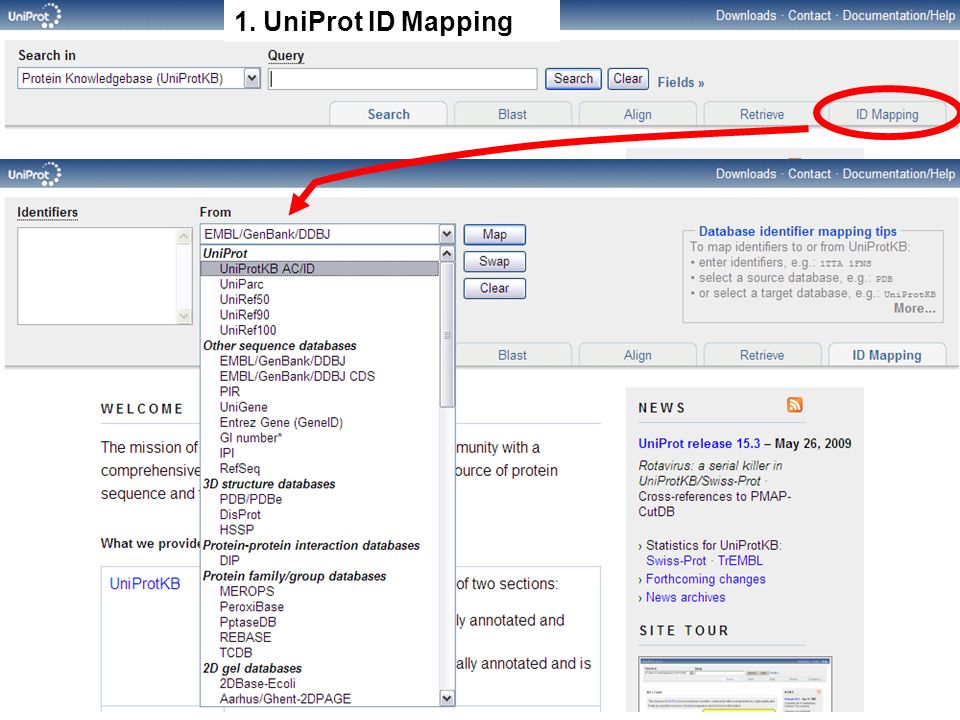Click the Identifiers box scroll-down arrow
The width and height of the screenshot is (960, 720).
(184, 316)
